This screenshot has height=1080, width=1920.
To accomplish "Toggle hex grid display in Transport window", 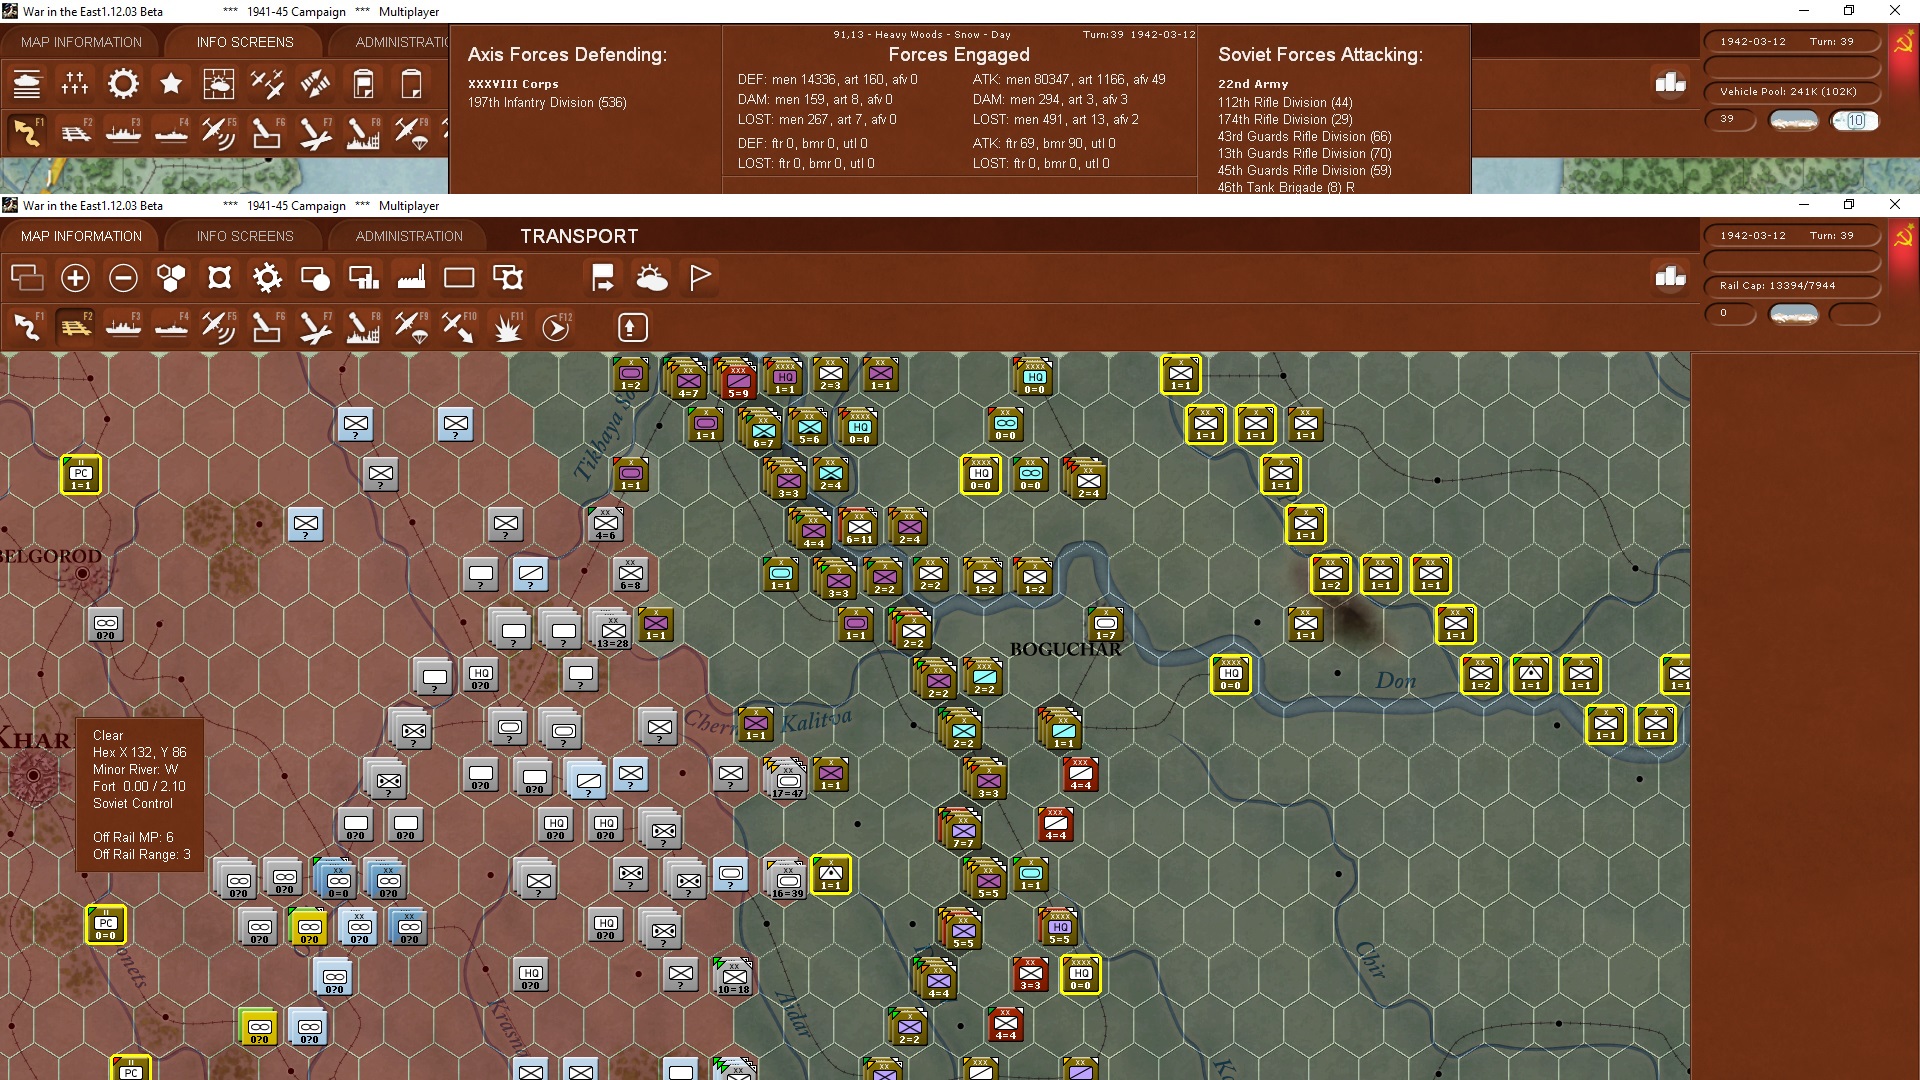I will [171, 278].
